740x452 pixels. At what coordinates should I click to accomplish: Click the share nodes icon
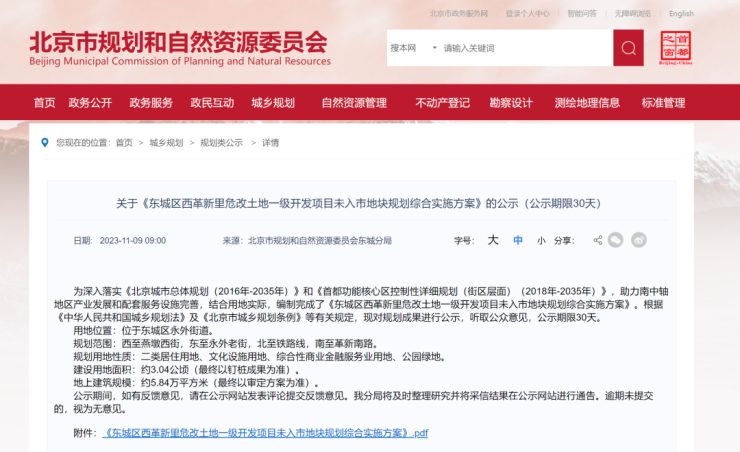point(597,240)
